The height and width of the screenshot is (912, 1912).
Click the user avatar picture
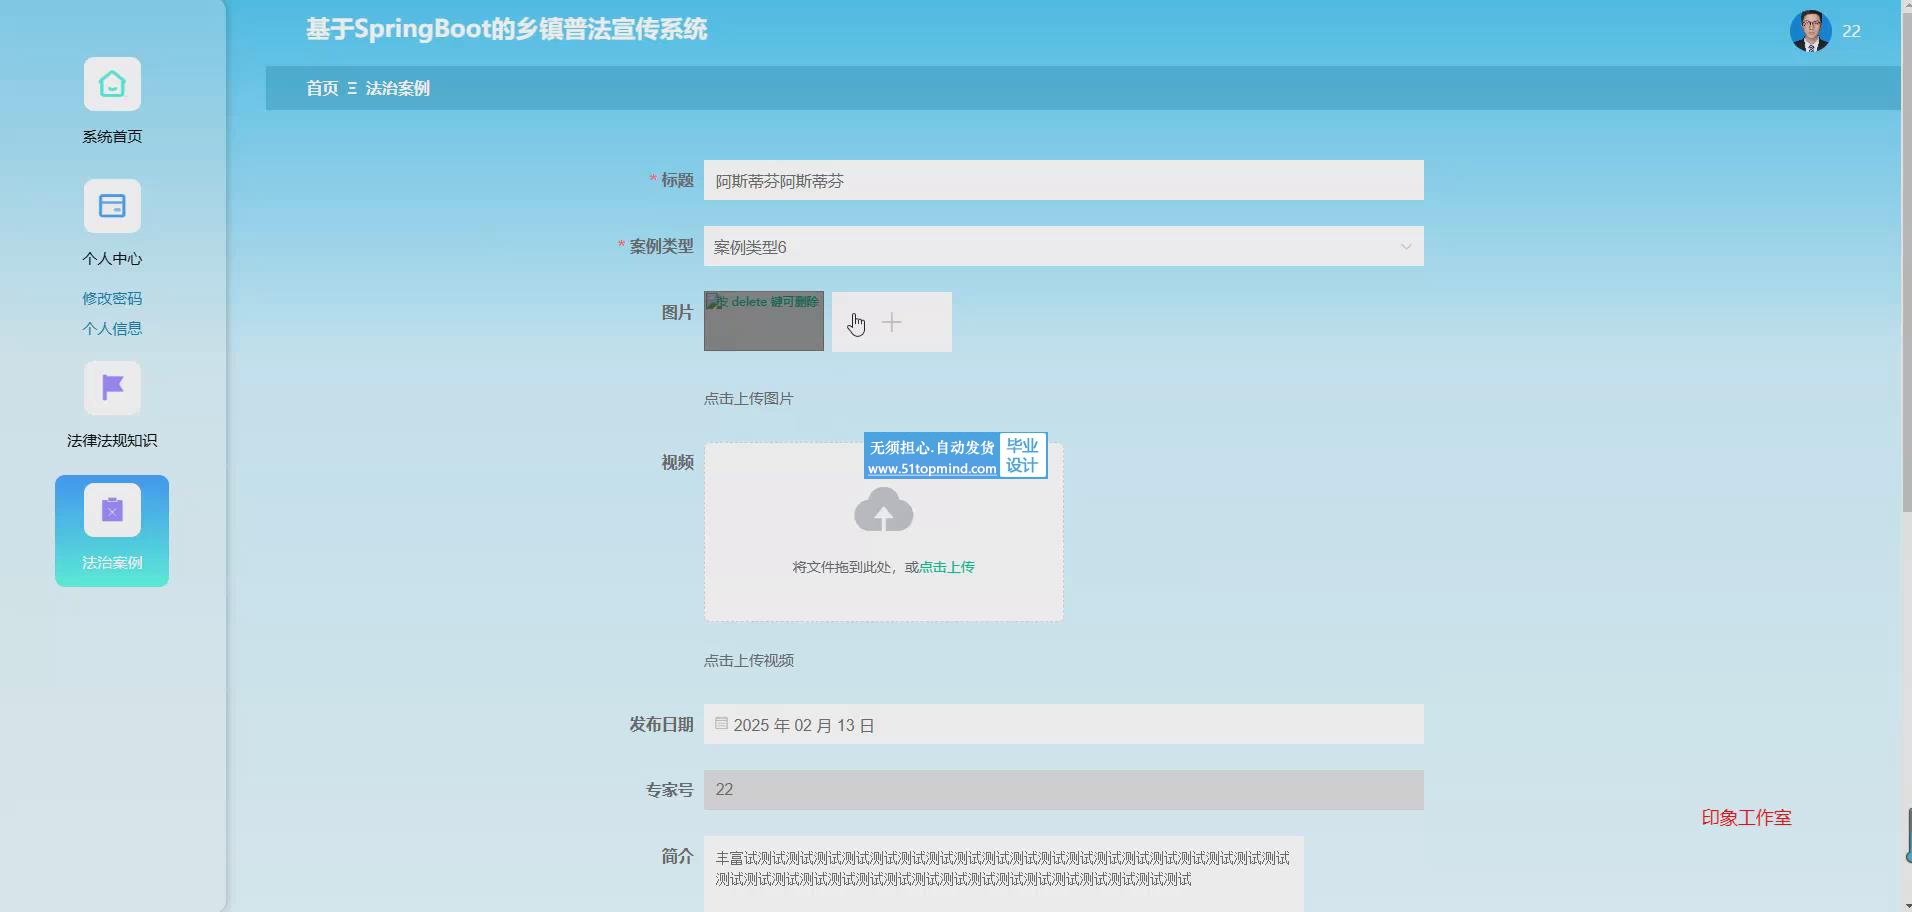[x=1810, y=31]
